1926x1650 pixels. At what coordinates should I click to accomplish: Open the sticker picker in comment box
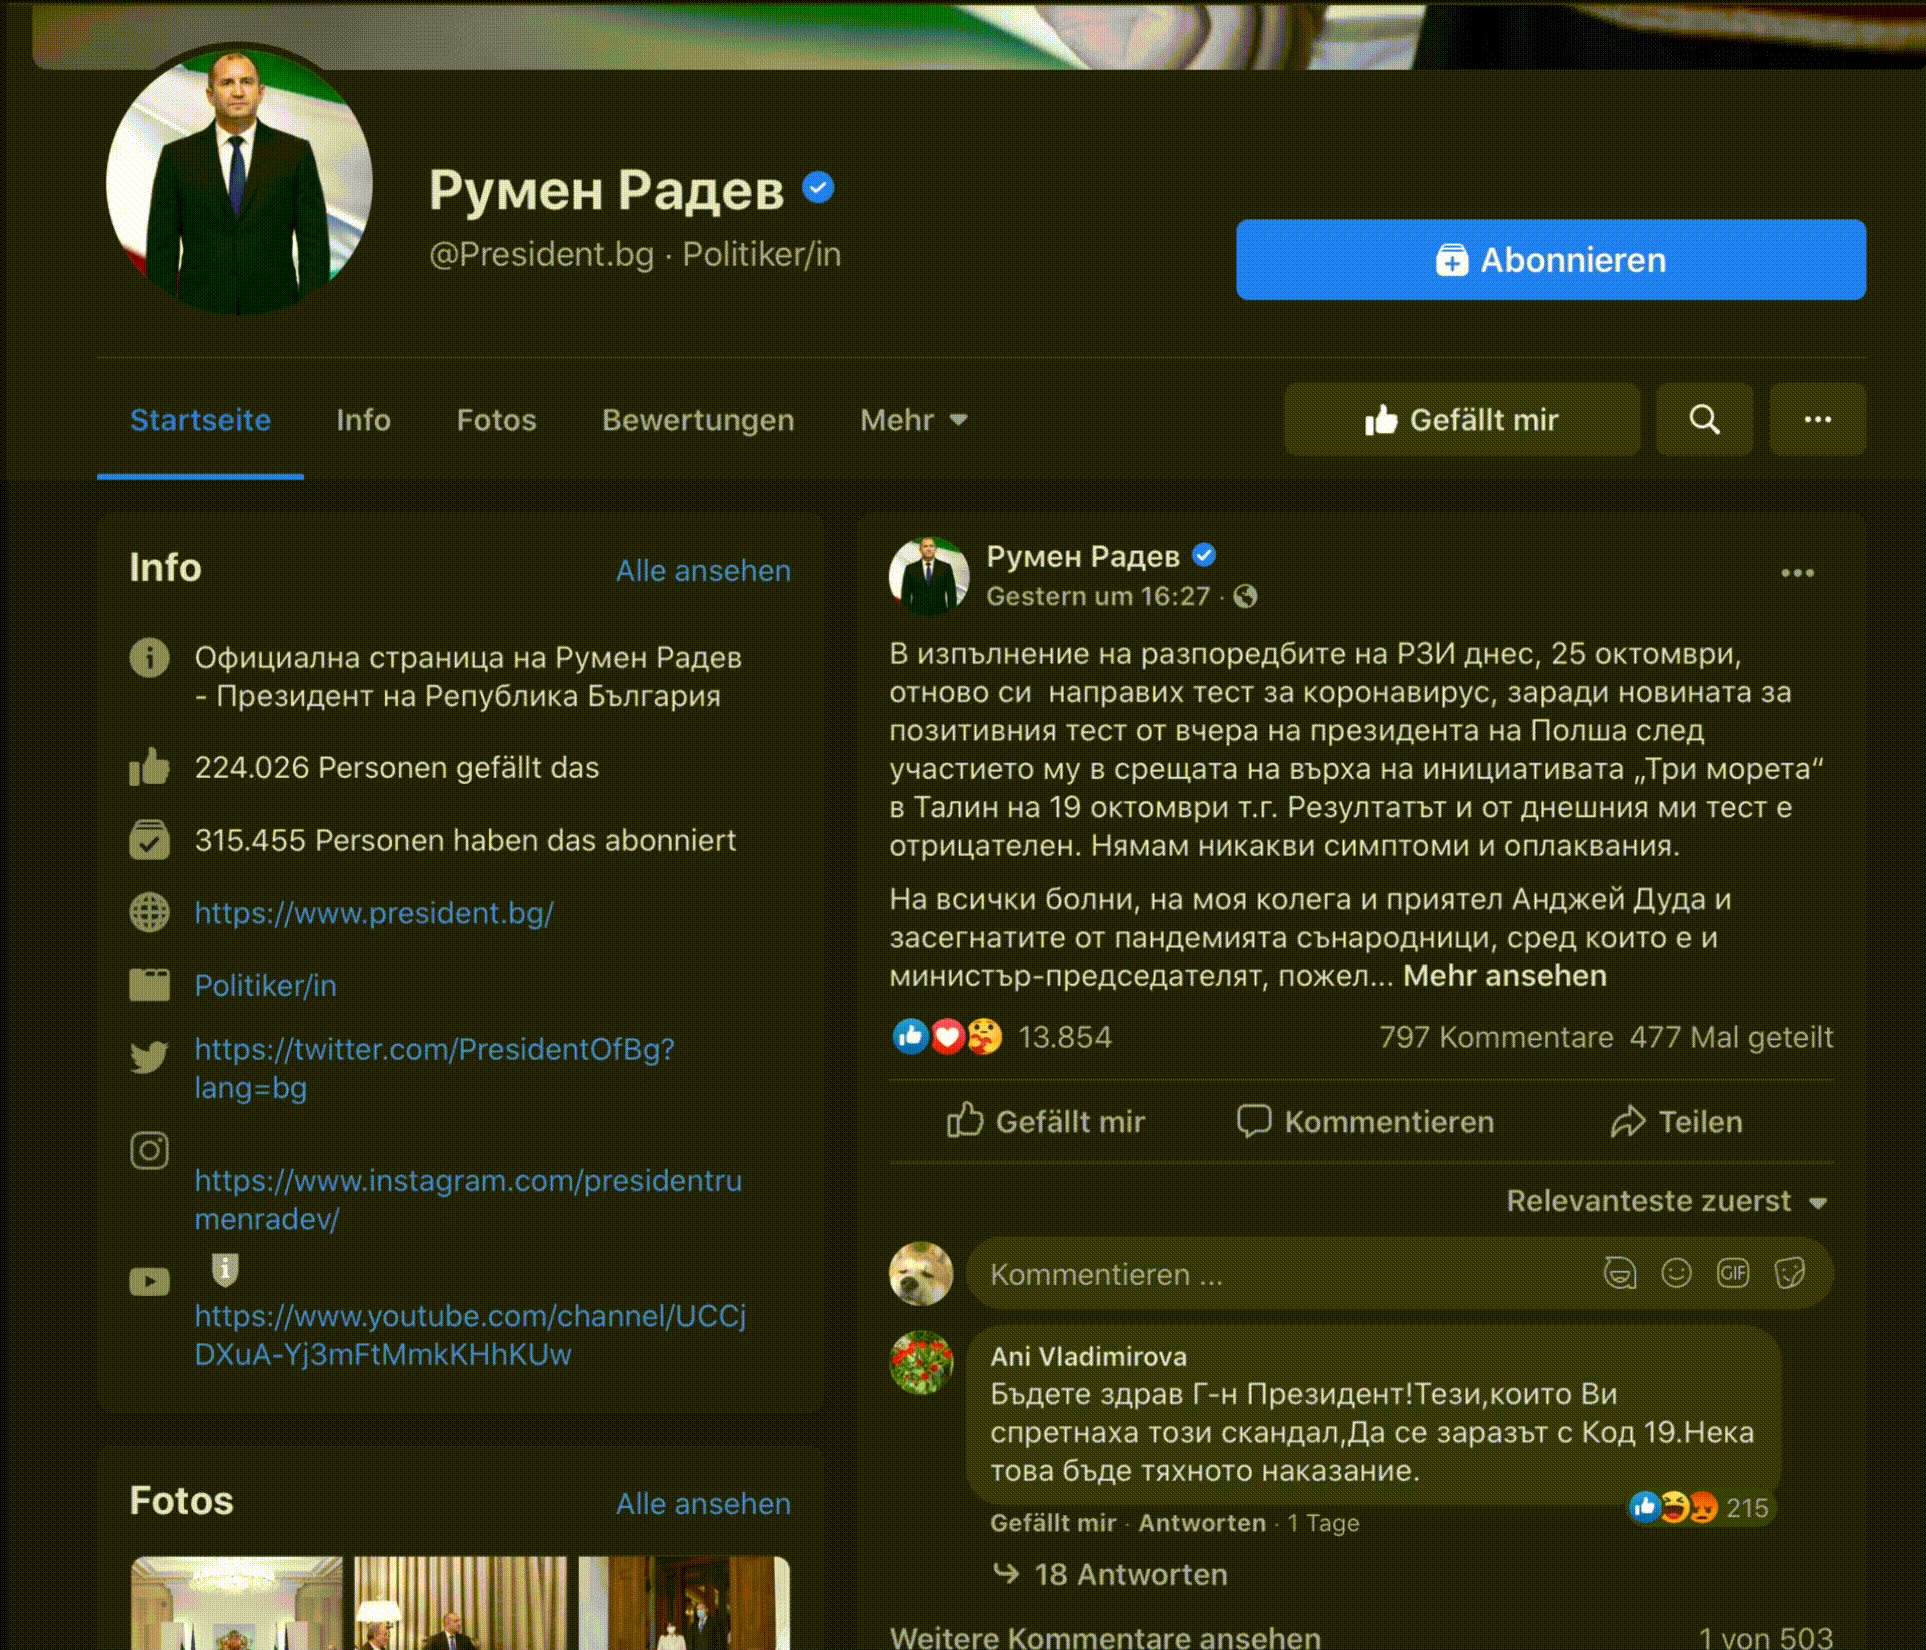[1790, 1273]
